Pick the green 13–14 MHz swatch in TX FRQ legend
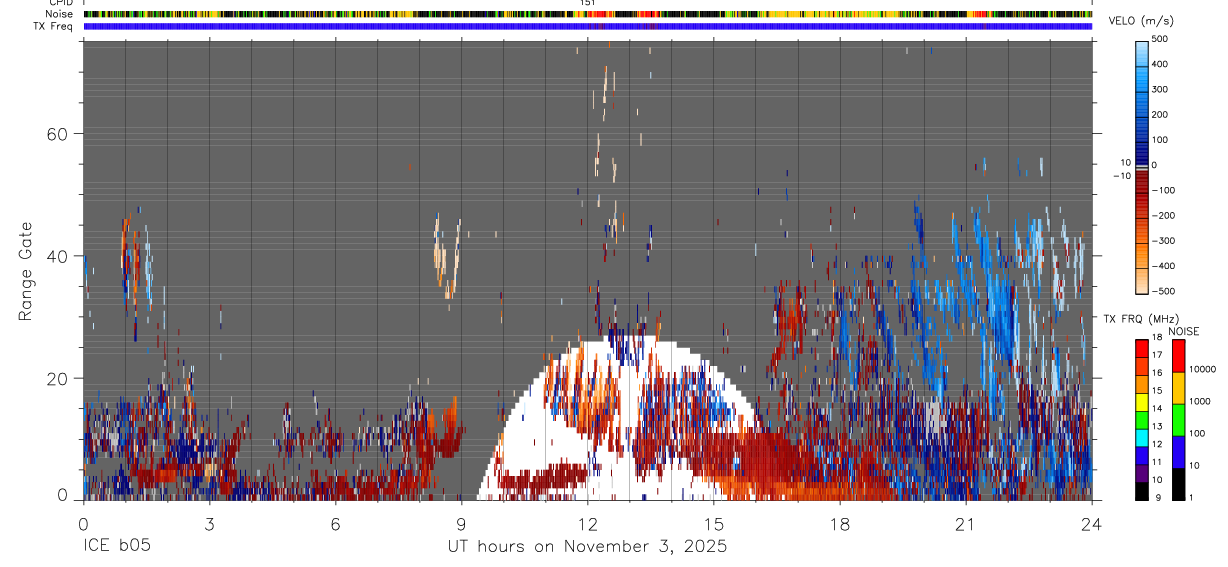Screen dimensions: 1228x567 pos(1142,420)
